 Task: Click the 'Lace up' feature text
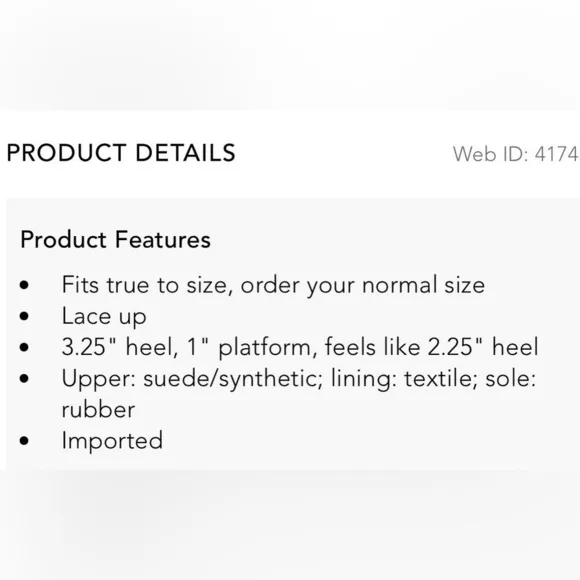[x=104, y=316]
